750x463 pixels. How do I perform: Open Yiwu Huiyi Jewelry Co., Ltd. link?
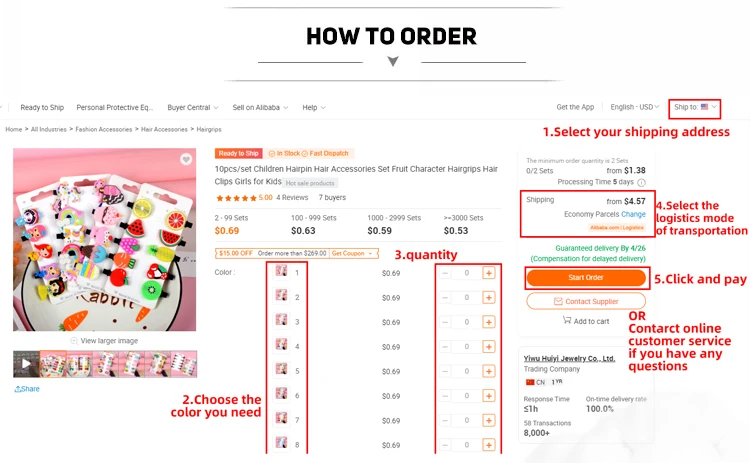coord(569,358)
